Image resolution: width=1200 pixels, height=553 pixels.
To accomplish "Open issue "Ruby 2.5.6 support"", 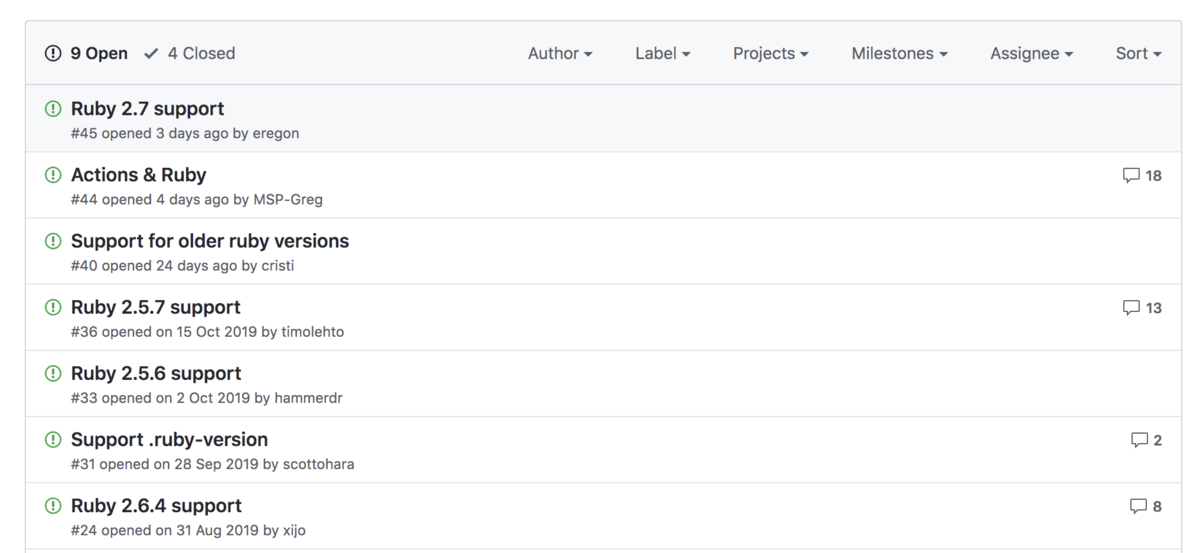I will tap(156, 373).
